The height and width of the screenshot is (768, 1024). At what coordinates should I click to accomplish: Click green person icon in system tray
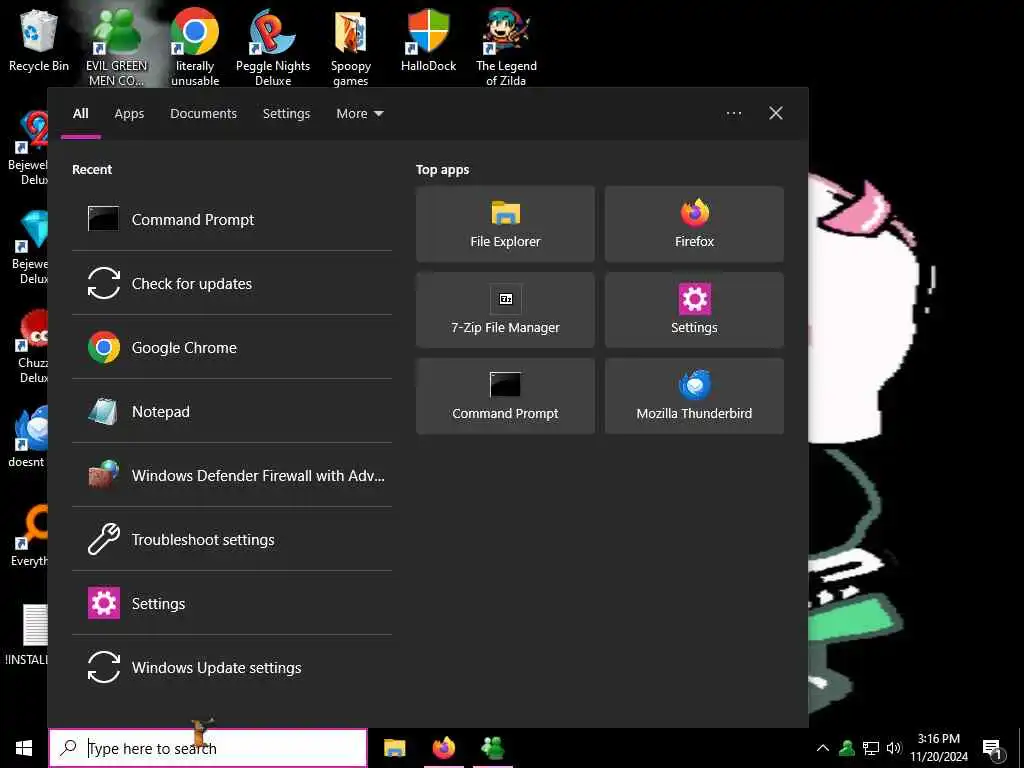[847, 748]
